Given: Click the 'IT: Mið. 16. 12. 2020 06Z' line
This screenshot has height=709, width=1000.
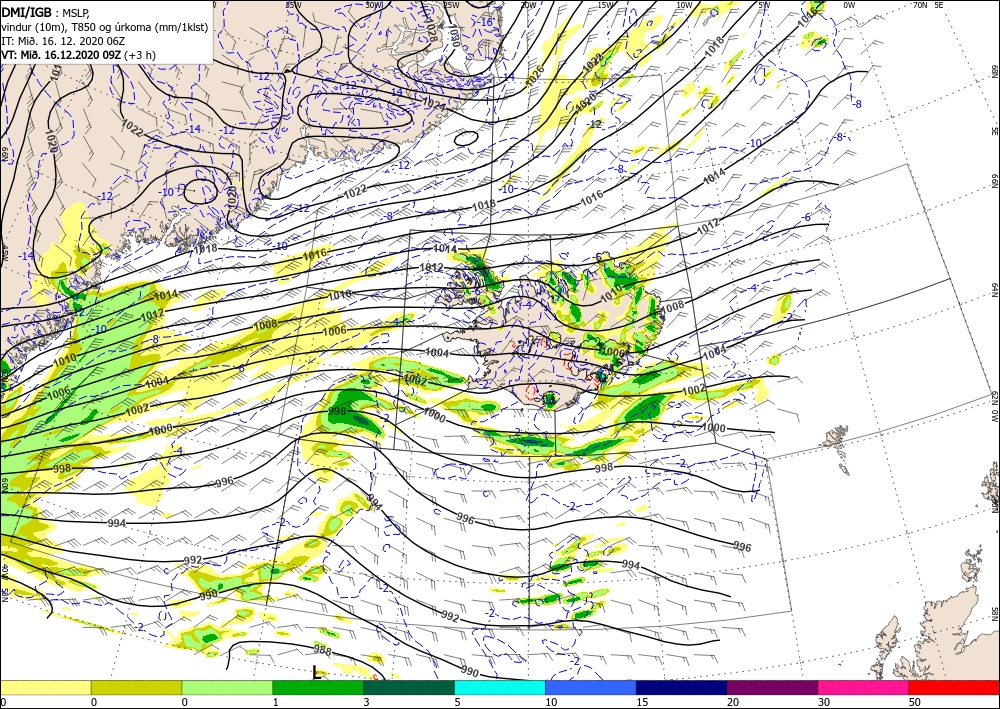Looking at the screenshot, I should click(x=63, y=40).
